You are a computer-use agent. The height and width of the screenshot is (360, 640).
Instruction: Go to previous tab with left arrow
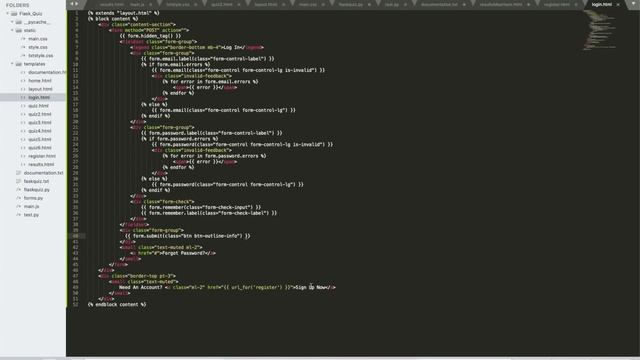click(72, 4)
